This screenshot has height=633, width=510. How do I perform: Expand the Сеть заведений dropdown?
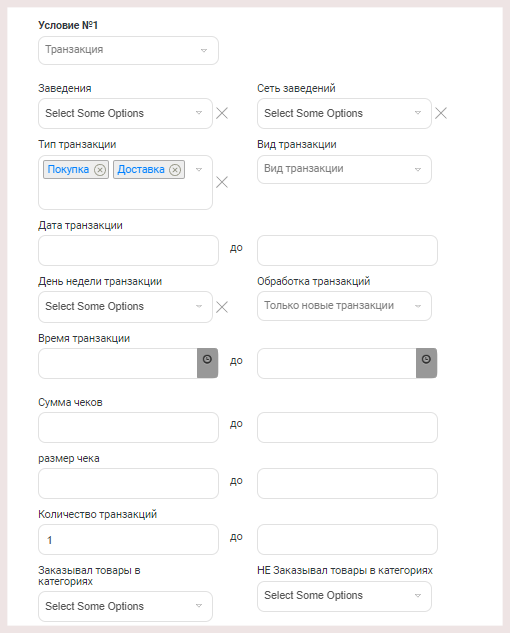point(344,113)
